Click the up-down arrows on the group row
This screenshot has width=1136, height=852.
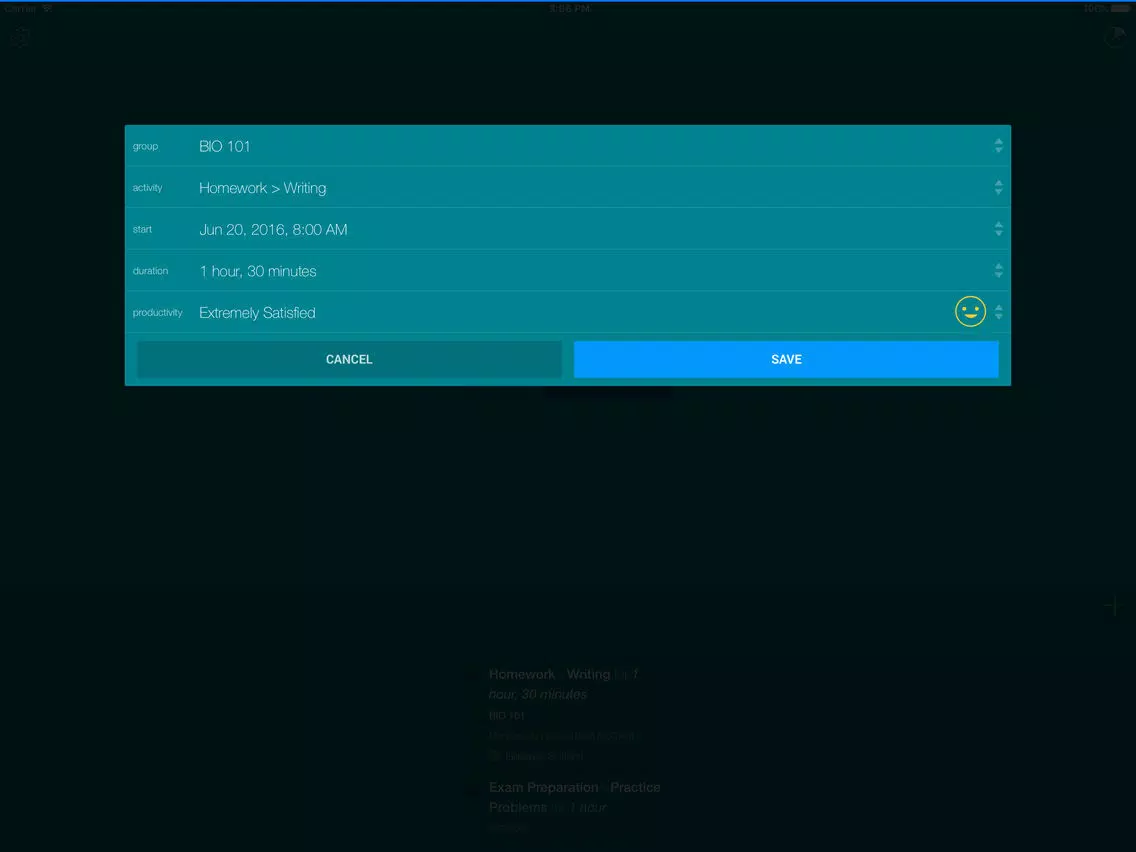click(998, 146)
